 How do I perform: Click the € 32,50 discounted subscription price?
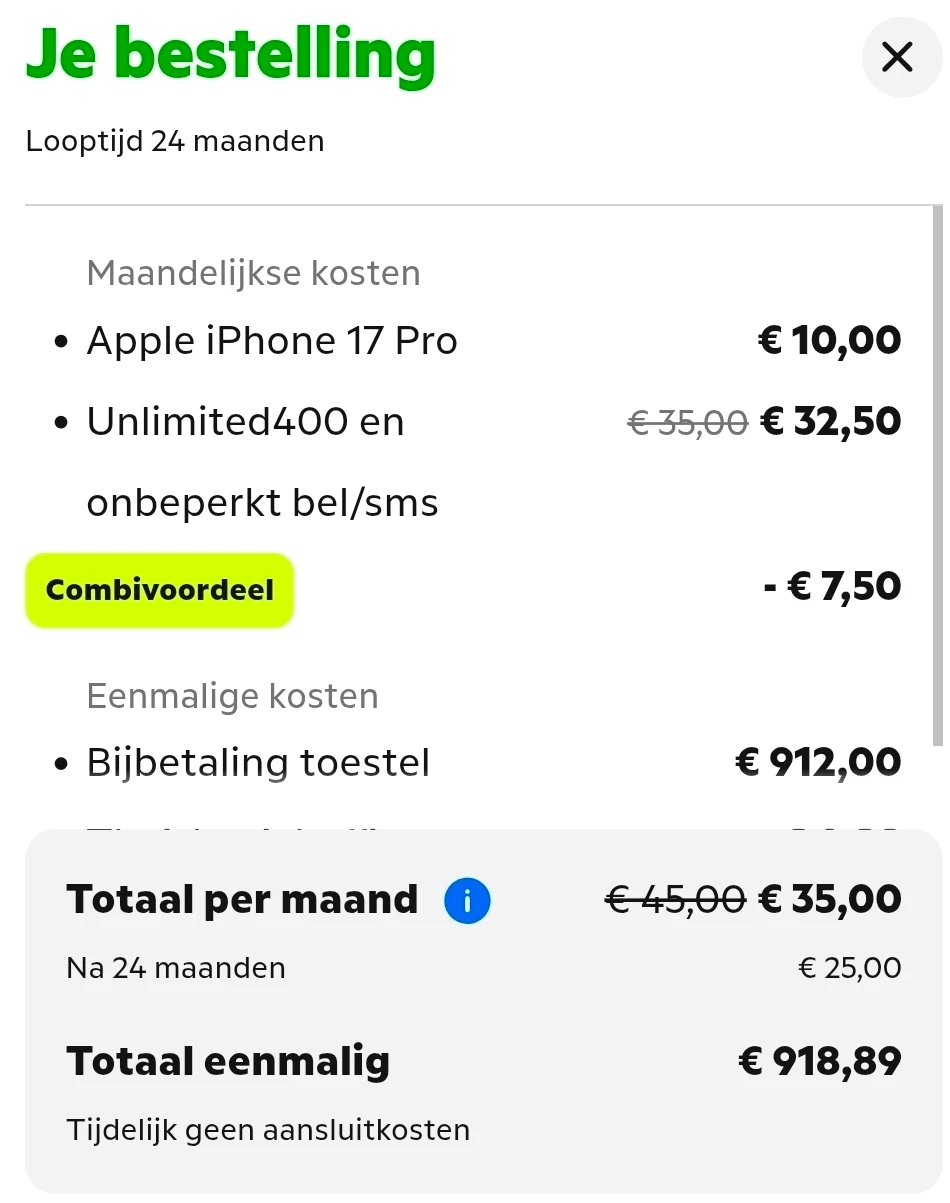[830, 422]
